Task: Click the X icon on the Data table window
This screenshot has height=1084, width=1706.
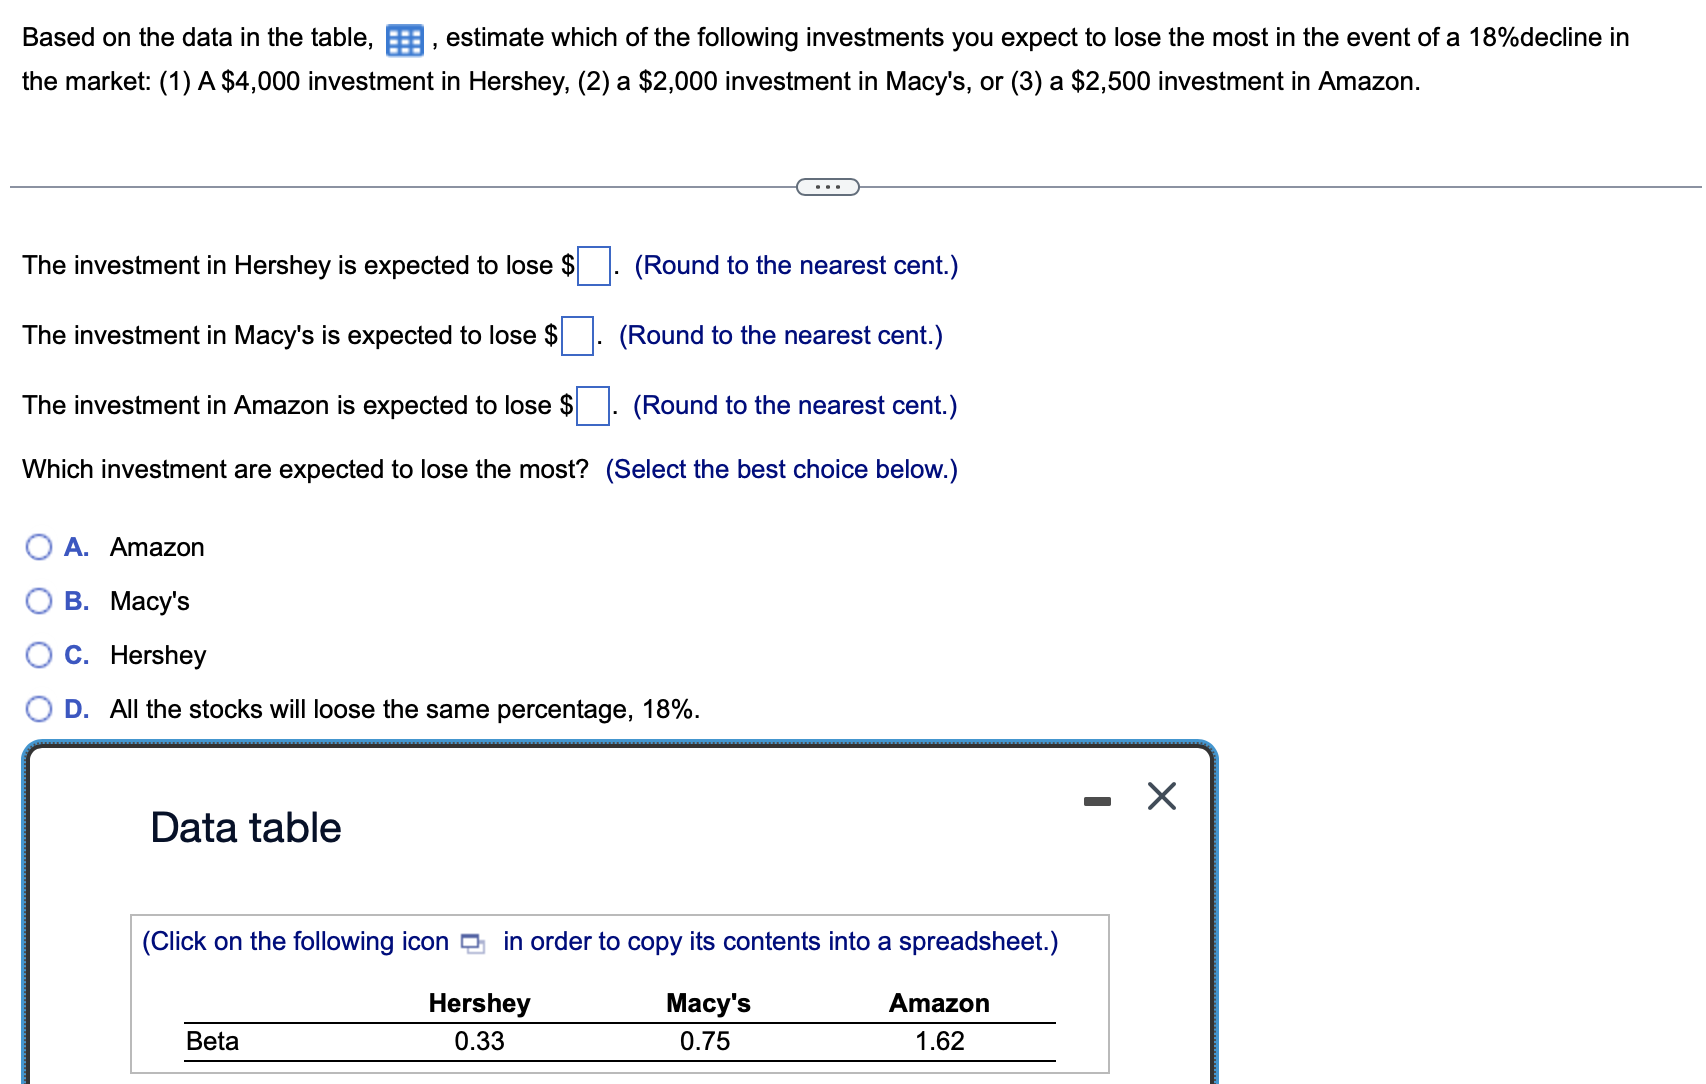Action: [1160, 797]
